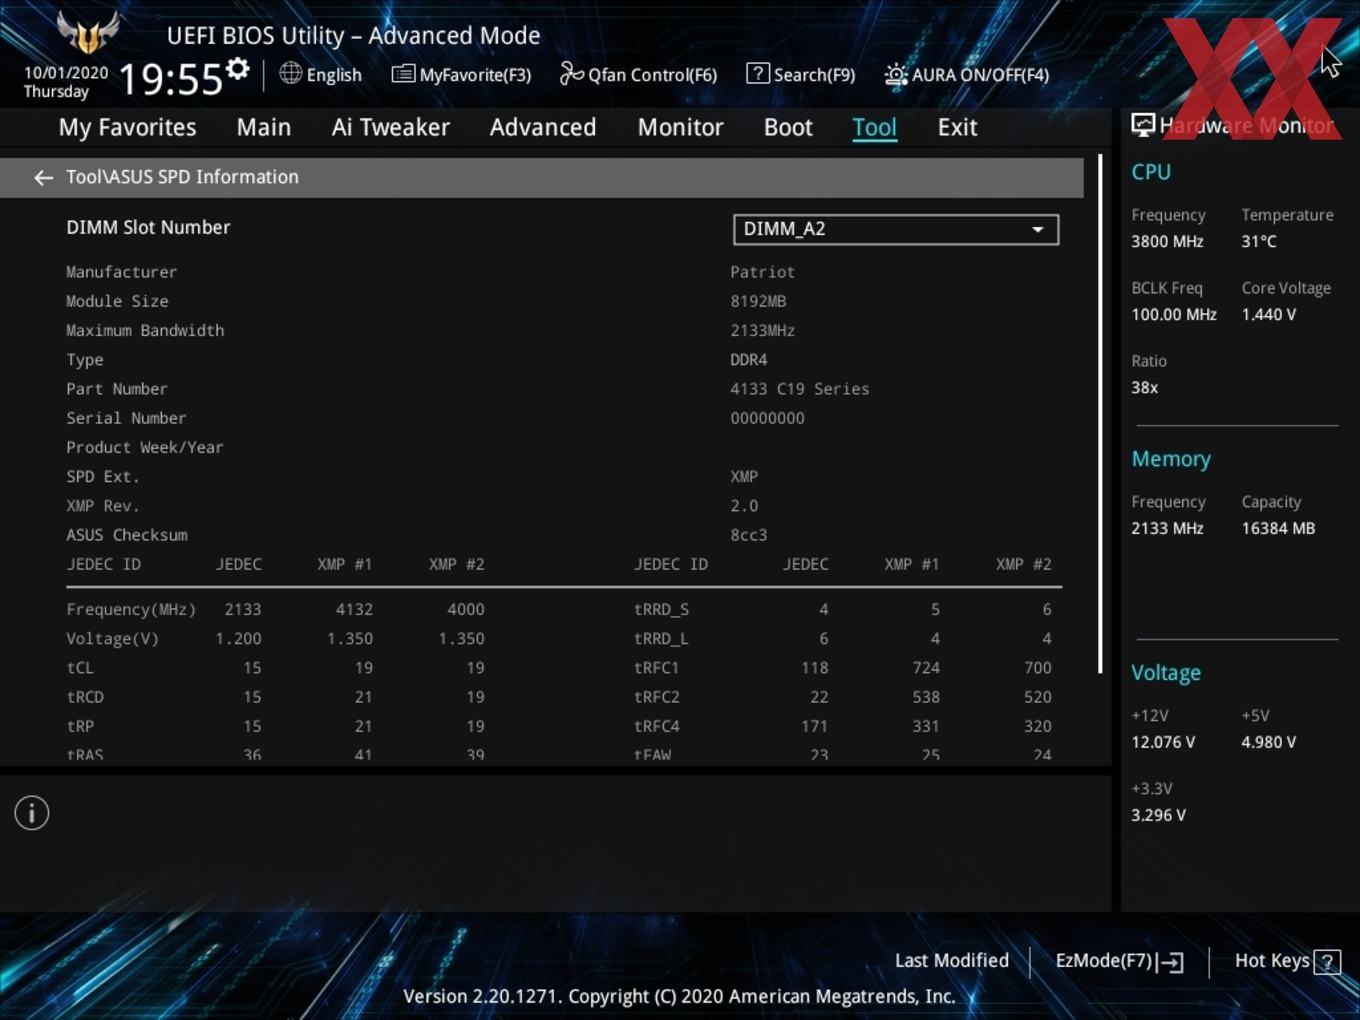Click the clock showing 19:55
The height and width of the screenshot is (1020, 1360).
pos(170,79)
